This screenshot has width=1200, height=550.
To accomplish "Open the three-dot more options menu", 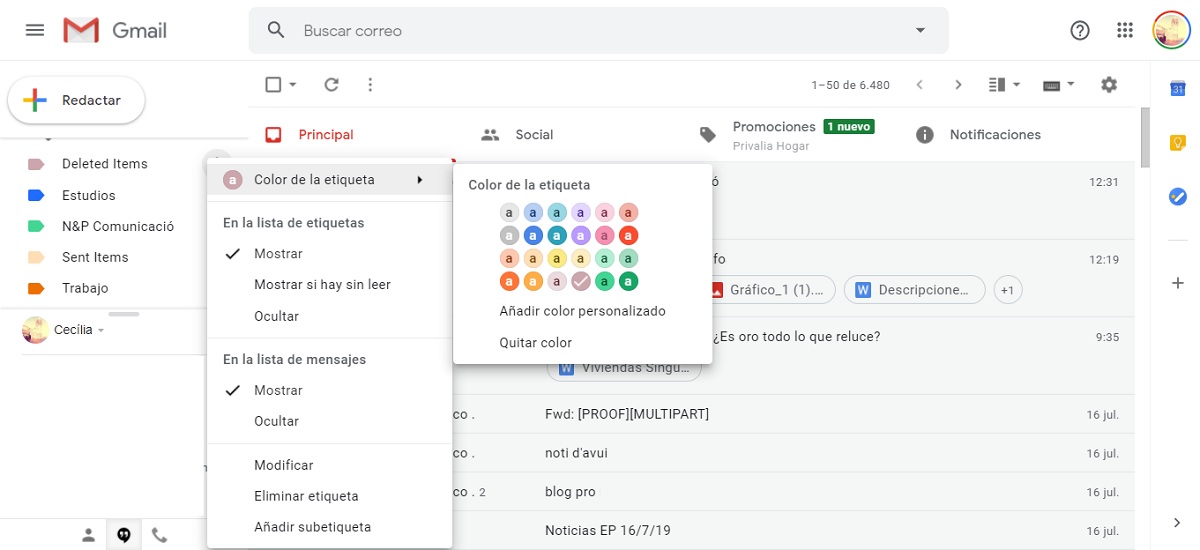I will coord(370,85).
